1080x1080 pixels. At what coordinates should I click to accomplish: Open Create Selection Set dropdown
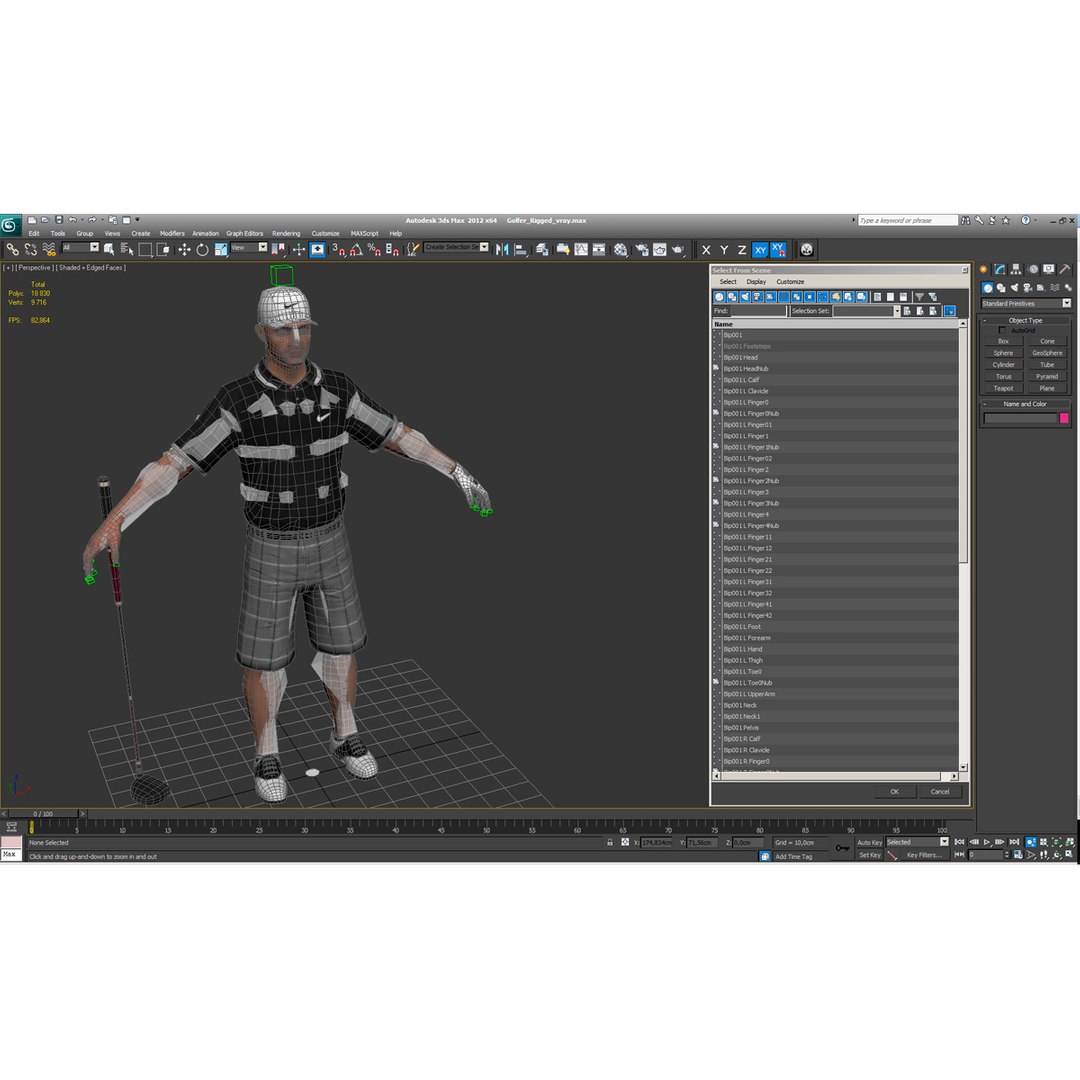456,247
